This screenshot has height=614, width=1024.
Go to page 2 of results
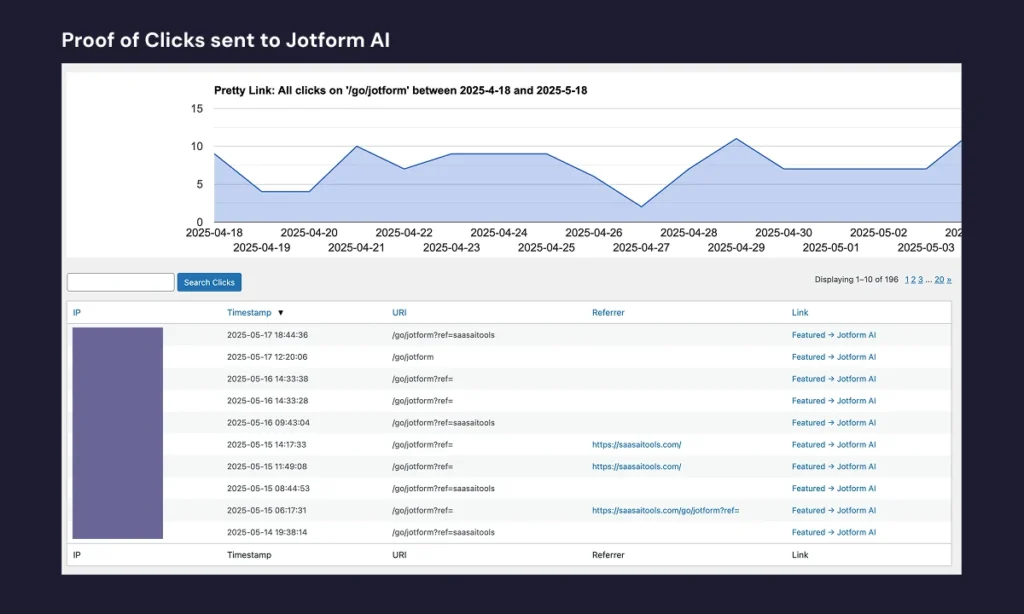pyautogui.click(x=914, y=280)
